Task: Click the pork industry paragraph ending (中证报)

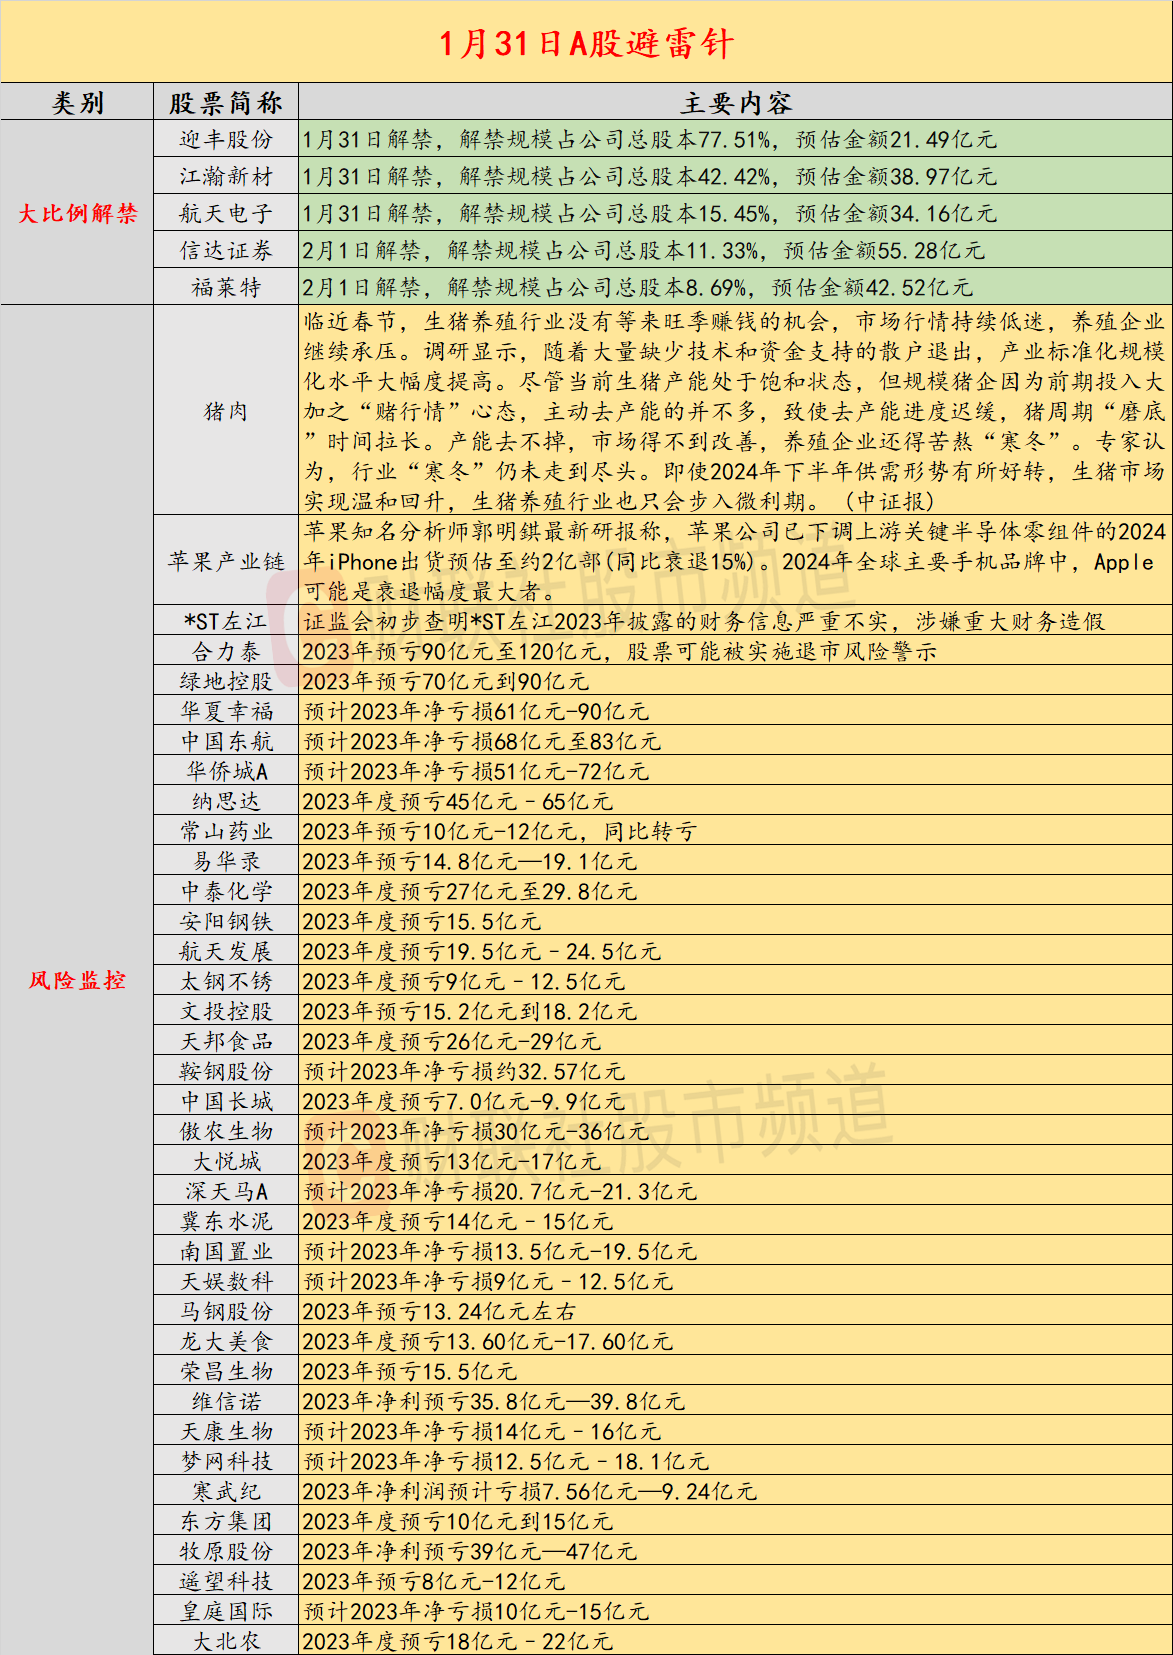Action: click(735, 411)
